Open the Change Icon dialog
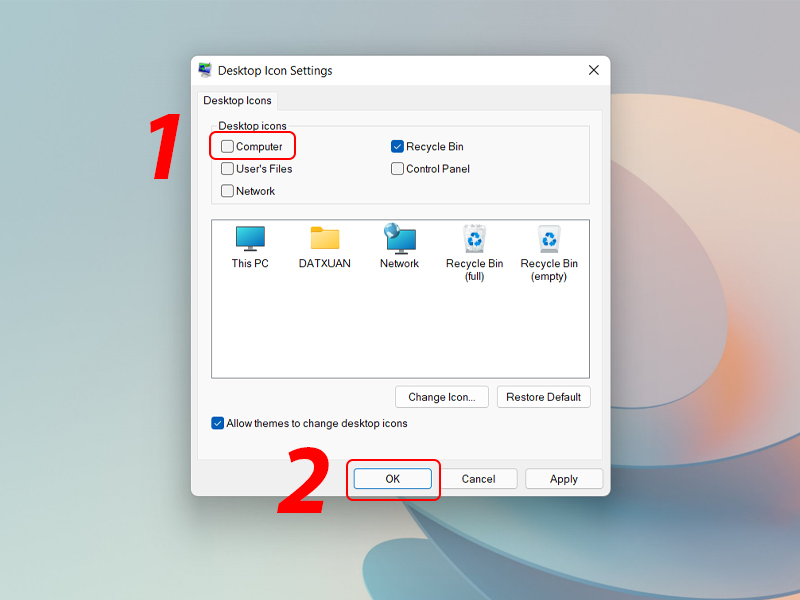This screenshot has height=600, width=800. click(441, 397)
